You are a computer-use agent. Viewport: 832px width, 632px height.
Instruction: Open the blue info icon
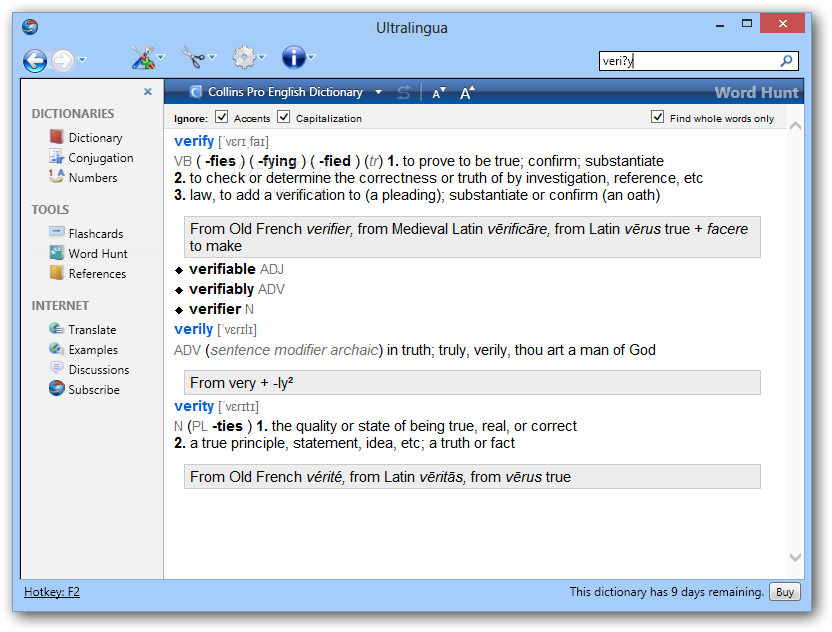click(x=294, y=57)
